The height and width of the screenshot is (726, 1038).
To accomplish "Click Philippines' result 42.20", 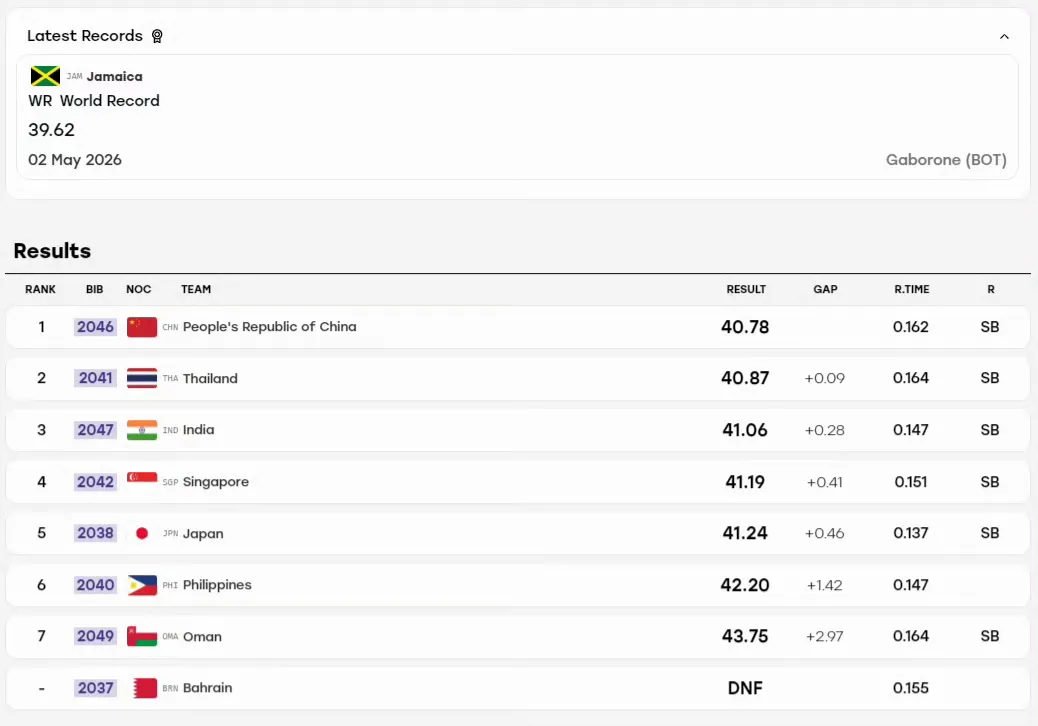I will tap(745, 585).
